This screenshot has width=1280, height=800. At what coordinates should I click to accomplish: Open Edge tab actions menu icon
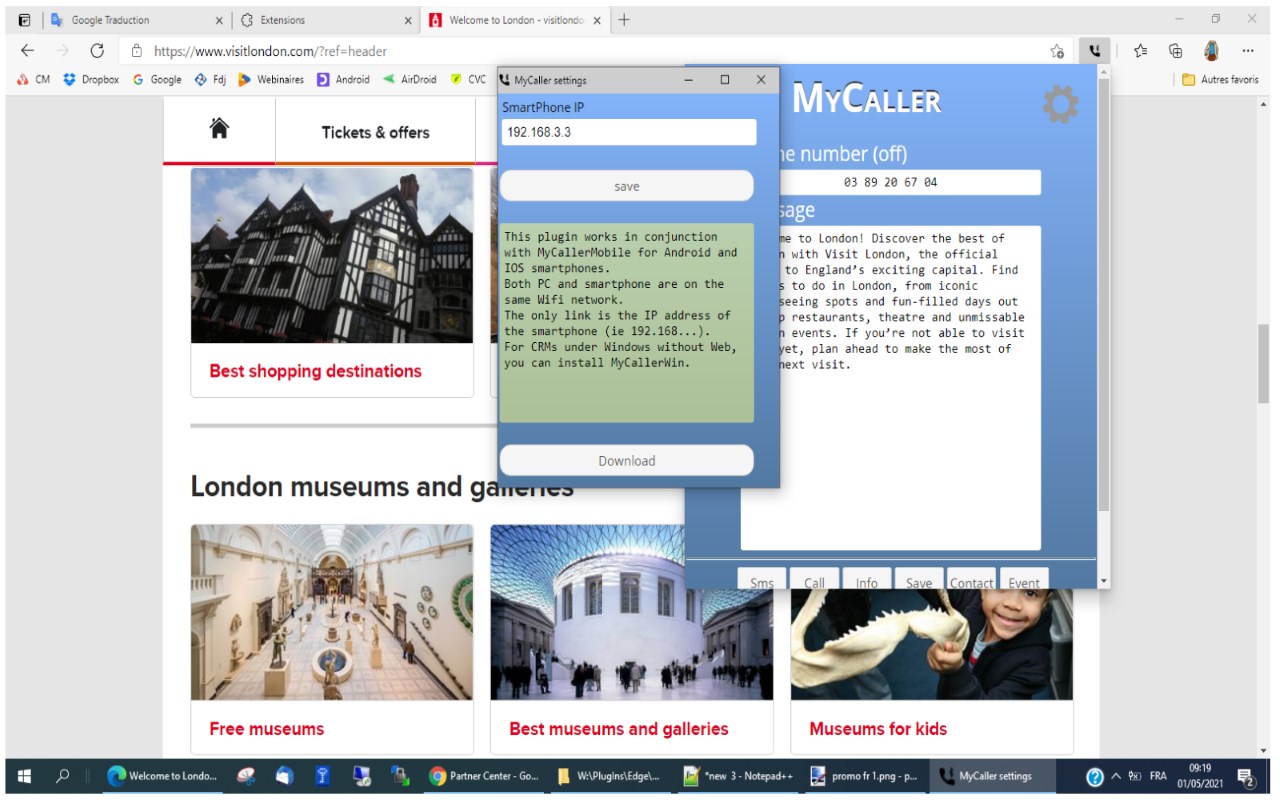coord(24,19)
